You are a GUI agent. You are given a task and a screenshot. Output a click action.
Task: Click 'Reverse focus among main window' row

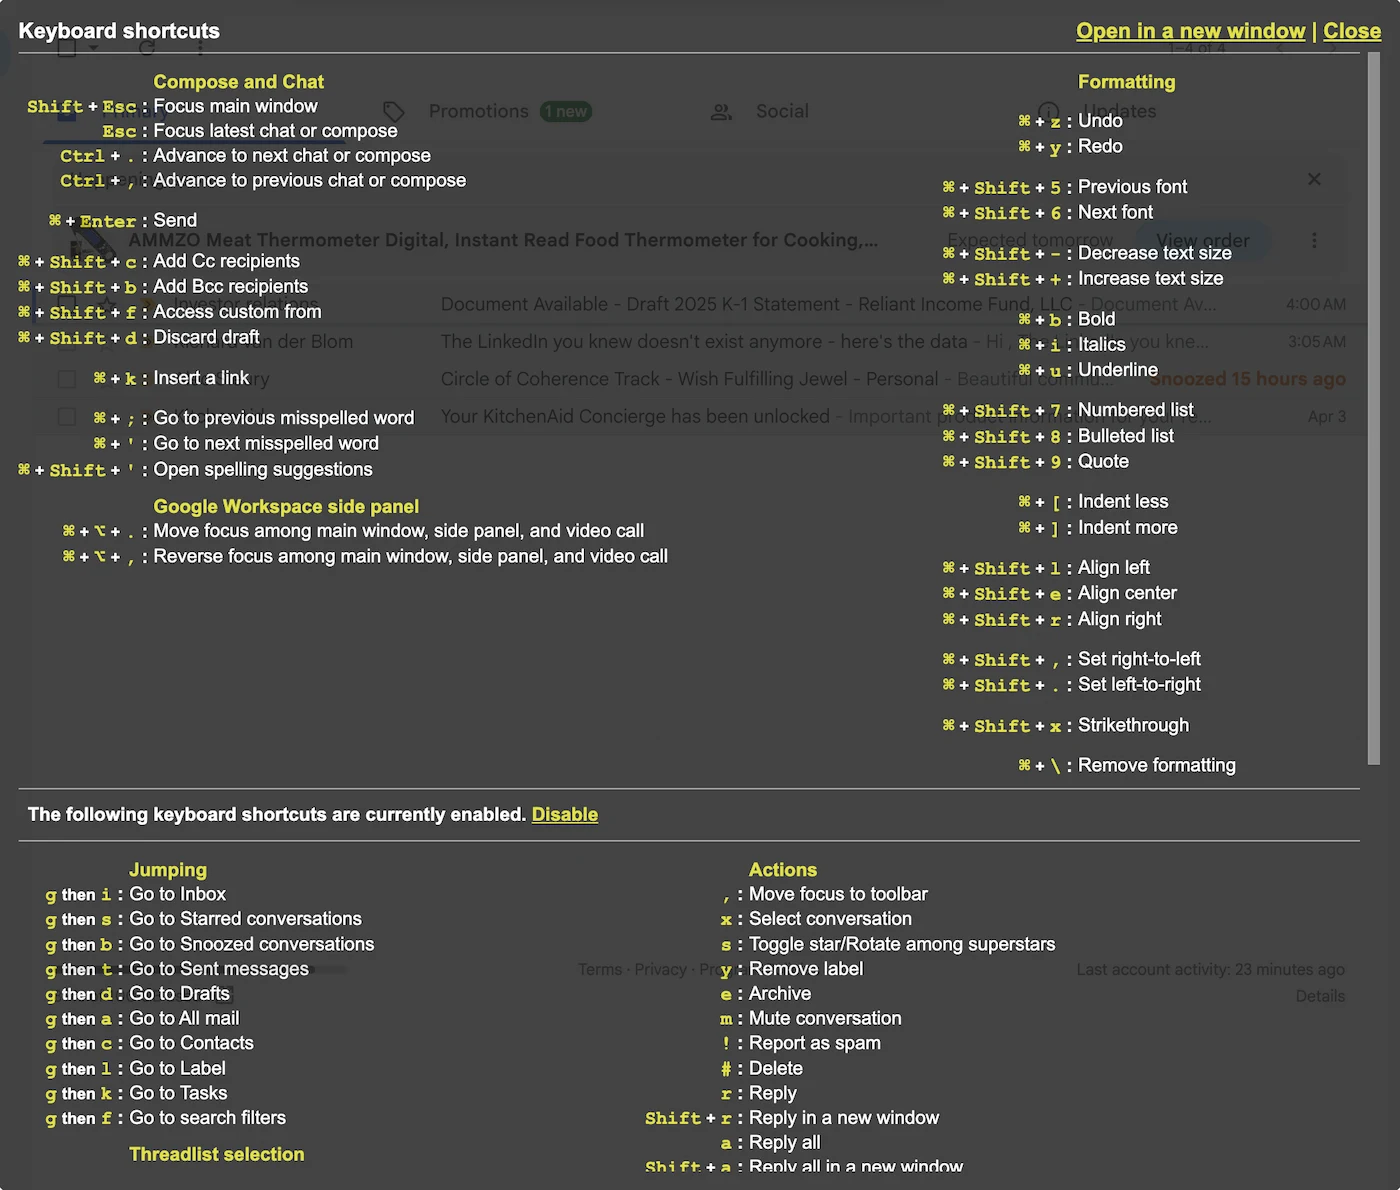(410, 556)
